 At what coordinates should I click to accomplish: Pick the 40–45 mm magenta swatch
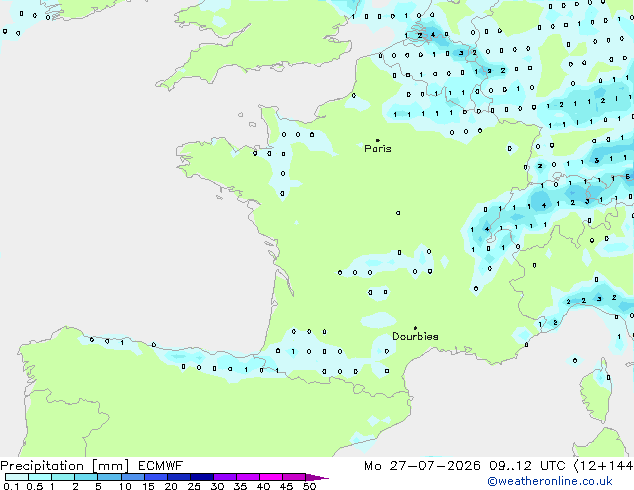[x=271, y=477]
